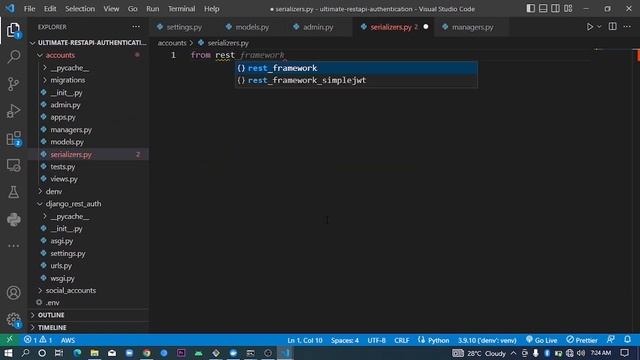Screen dimensions: 640x360
Task: Run the Python file
Action: point(589,27)
